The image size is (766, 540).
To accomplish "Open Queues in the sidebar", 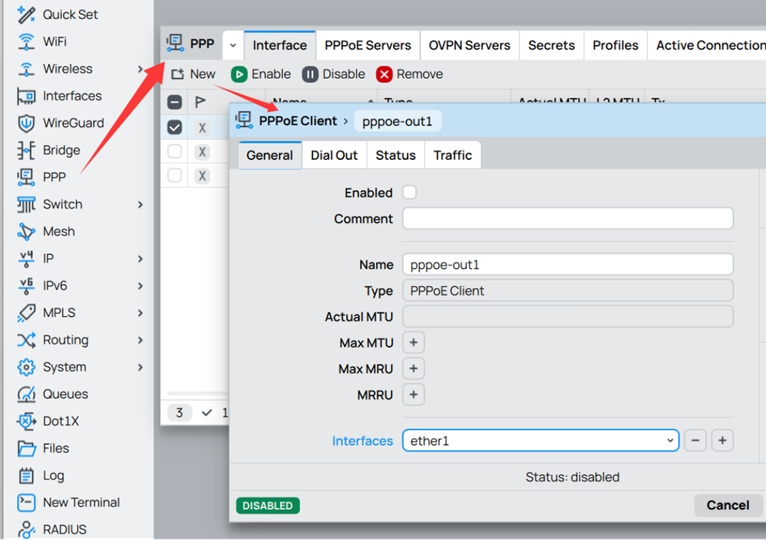I will (x=65, y=394).
